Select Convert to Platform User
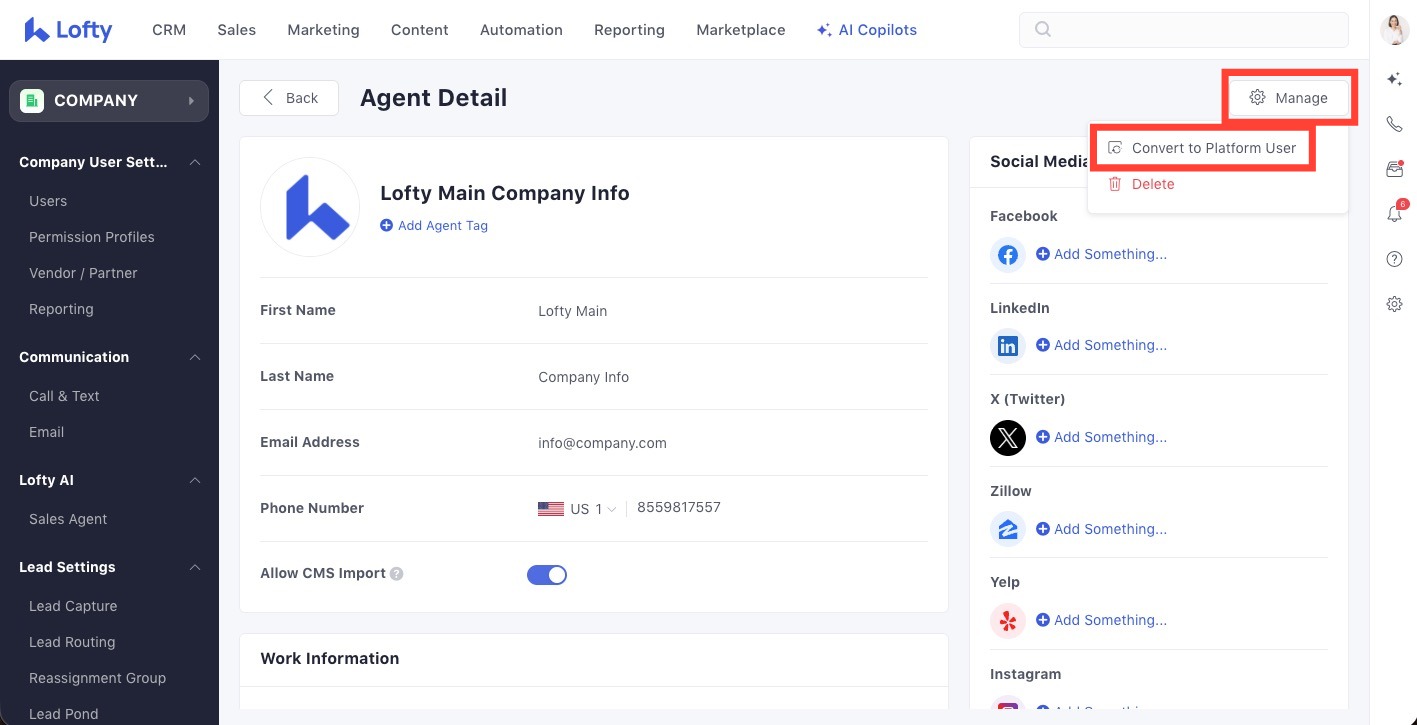The image size is (1417, 725). click(1202, 148)
